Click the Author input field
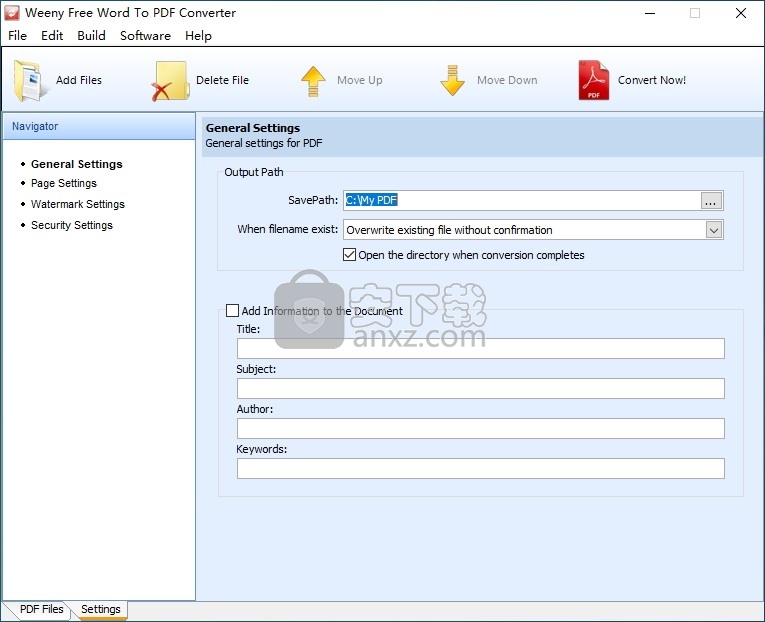Image resolution: width=765 pixels, height=622 pixels. click(x=481, y=428)
